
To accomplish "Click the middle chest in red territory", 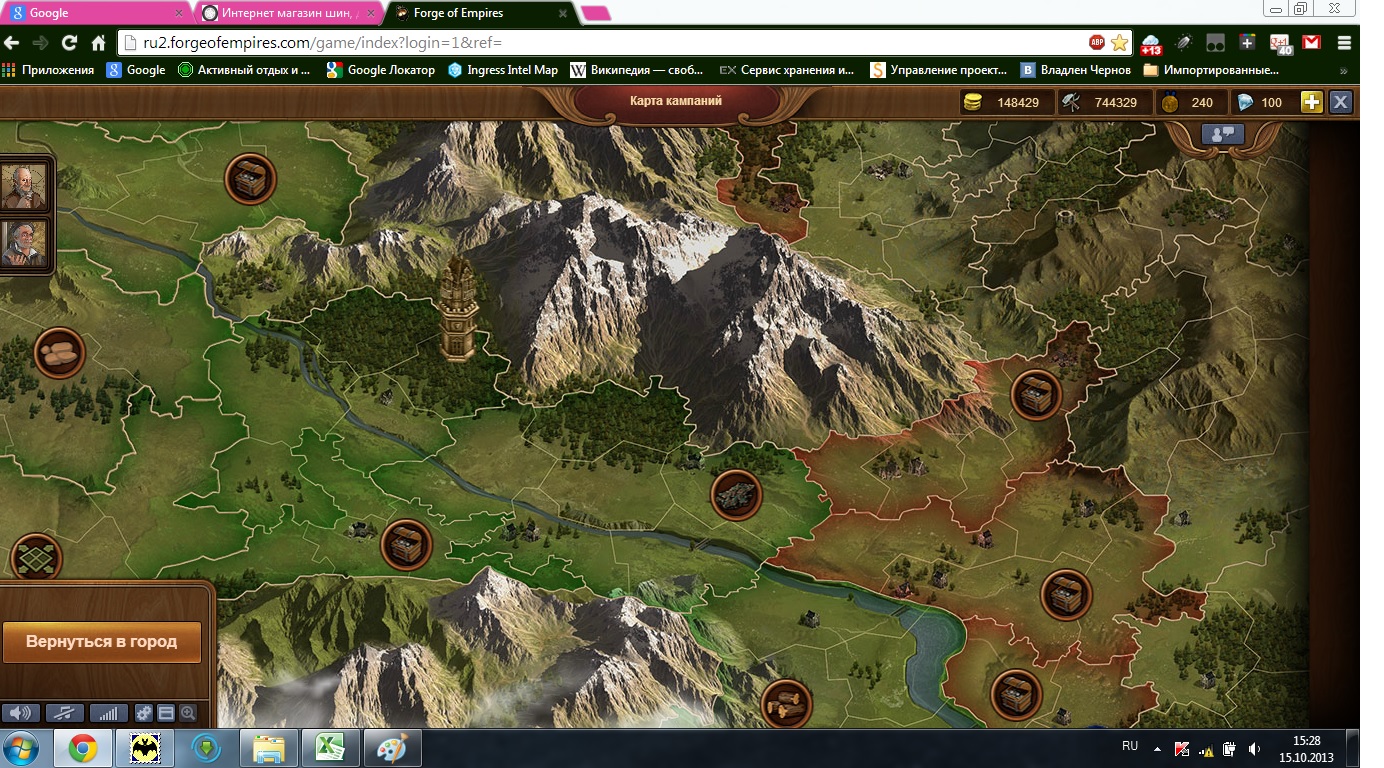I will tap(1067, 595).
